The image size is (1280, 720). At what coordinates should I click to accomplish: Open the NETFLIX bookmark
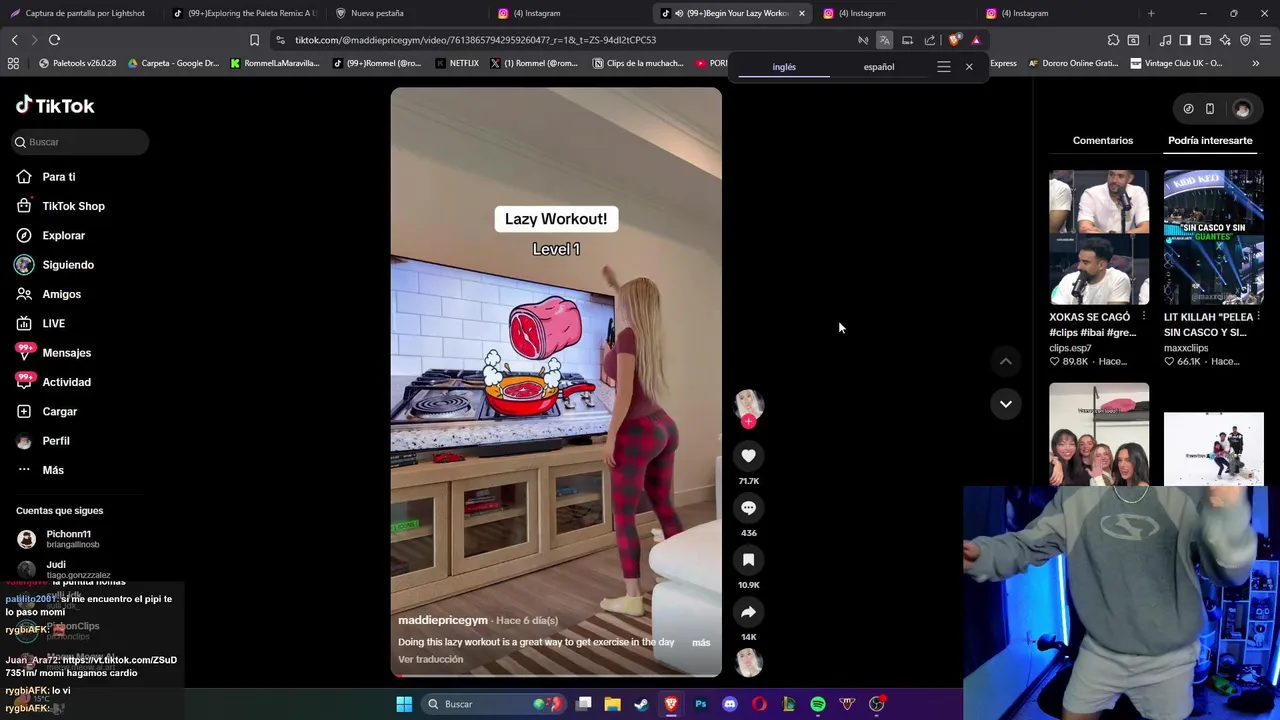click(x=457, y=63)
